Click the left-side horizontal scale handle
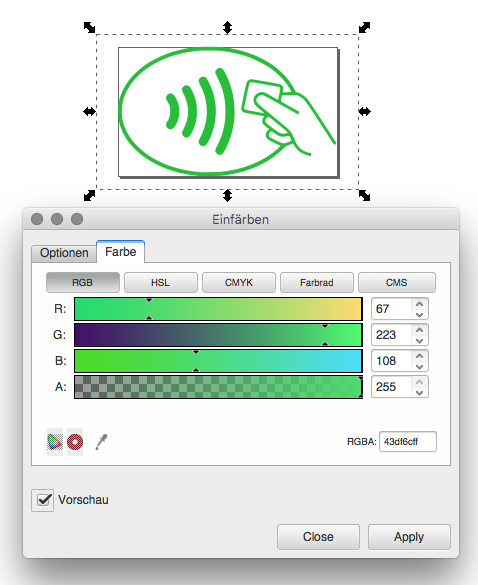 [x=89, y=111]
